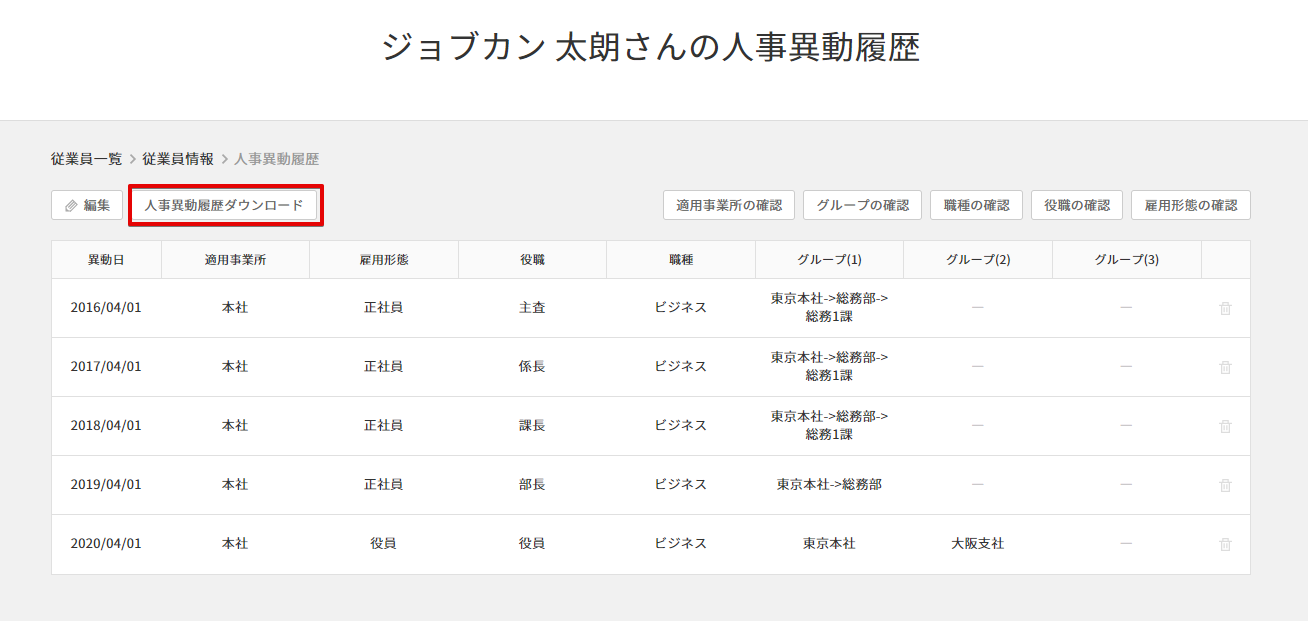Click the 大阪支社 group cell
Image resolution: width=1308 pixels, height=621 pixels.
pyautogui.click(x=977, y=544)
